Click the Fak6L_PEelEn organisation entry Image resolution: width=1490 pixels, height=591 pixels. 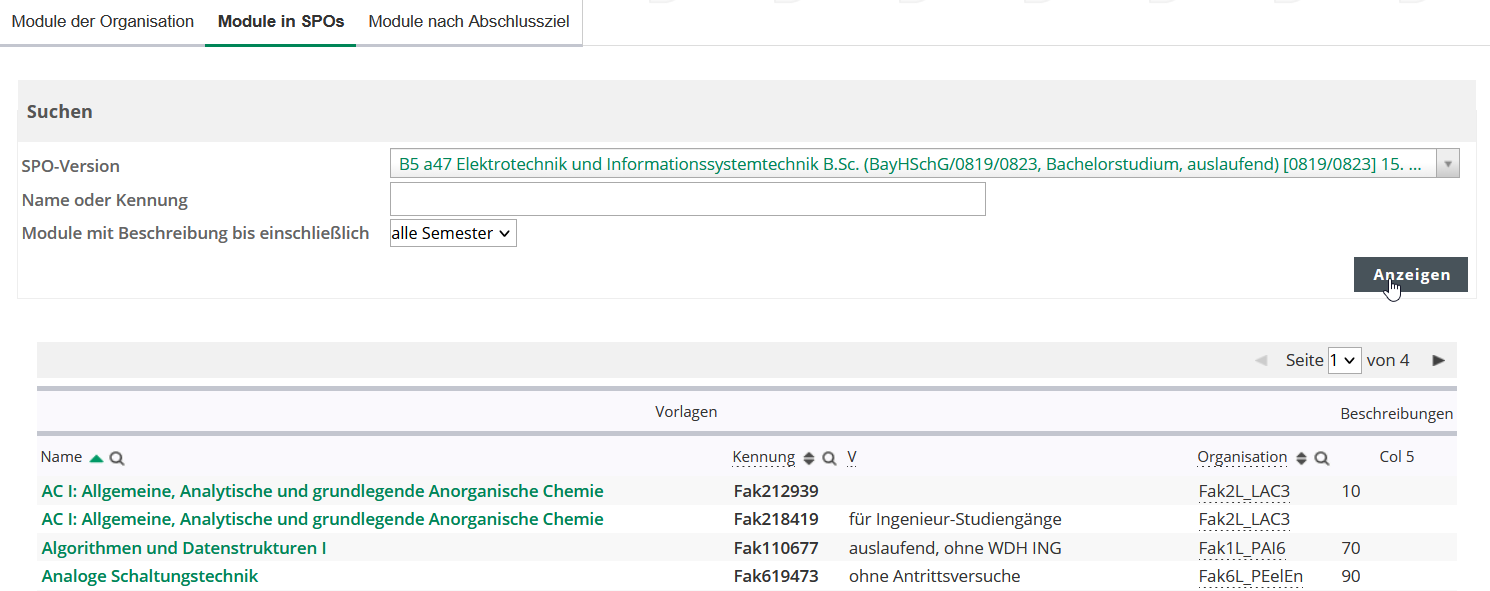[1250, 576]
